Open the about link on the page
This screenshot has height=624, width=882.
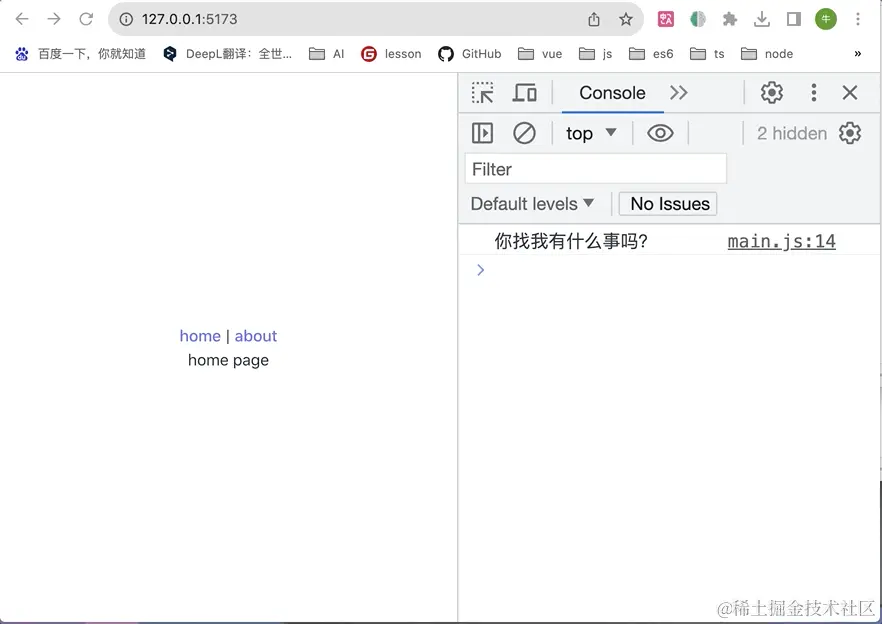(255, 335)
